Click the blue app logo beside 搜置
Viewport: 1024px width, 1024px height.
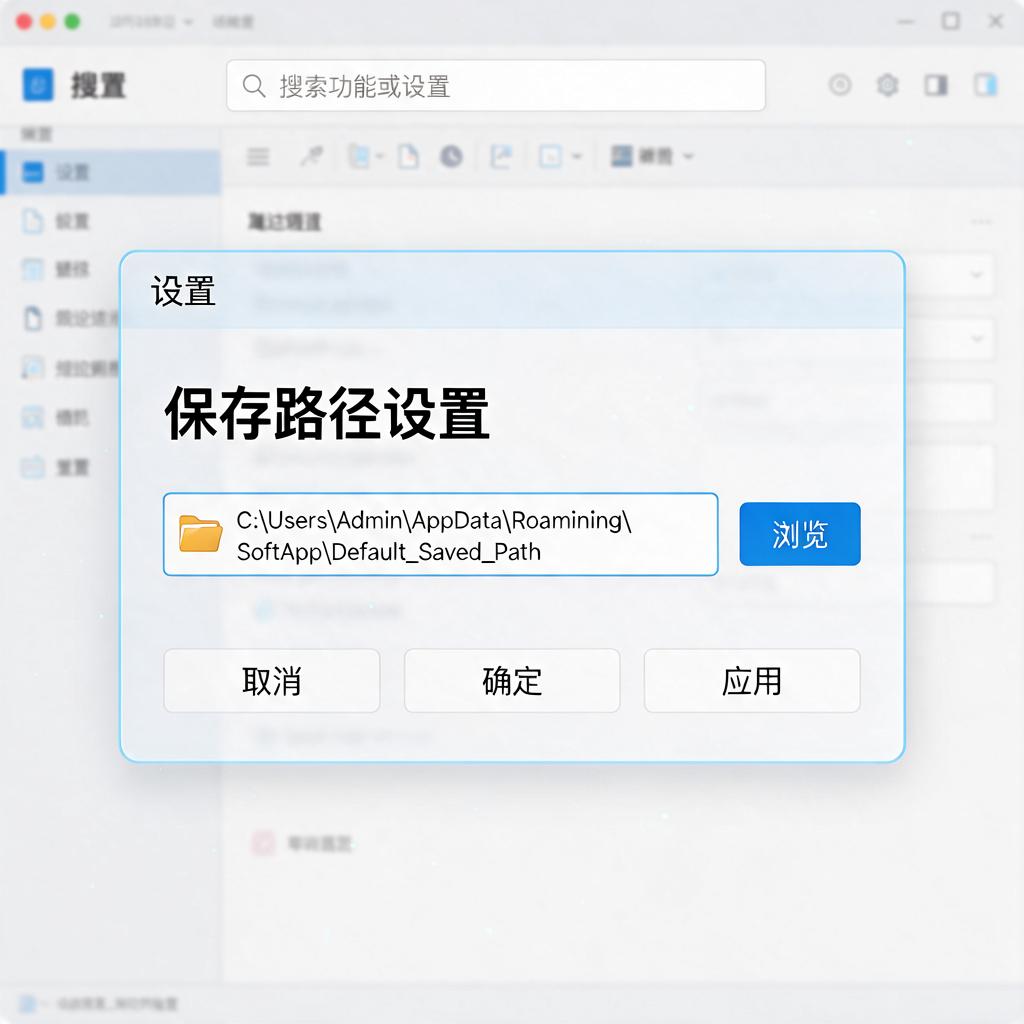click(38, 85)
